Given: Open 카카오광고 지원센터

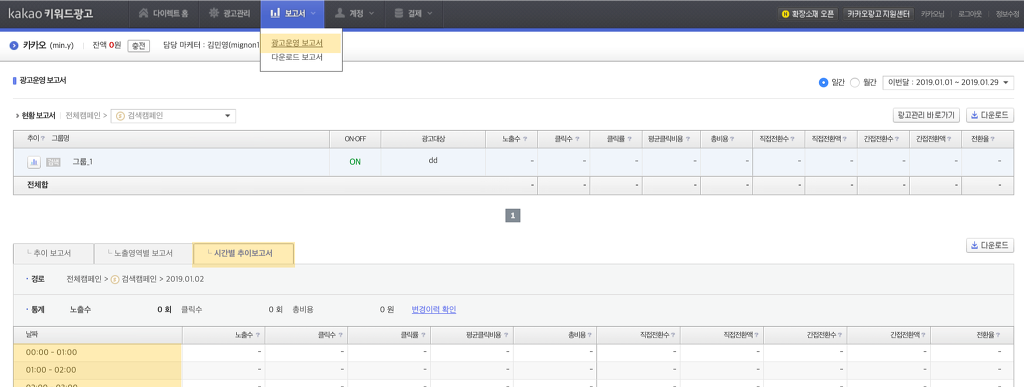Looking at the screenshot, I should (x=878, y=14).
